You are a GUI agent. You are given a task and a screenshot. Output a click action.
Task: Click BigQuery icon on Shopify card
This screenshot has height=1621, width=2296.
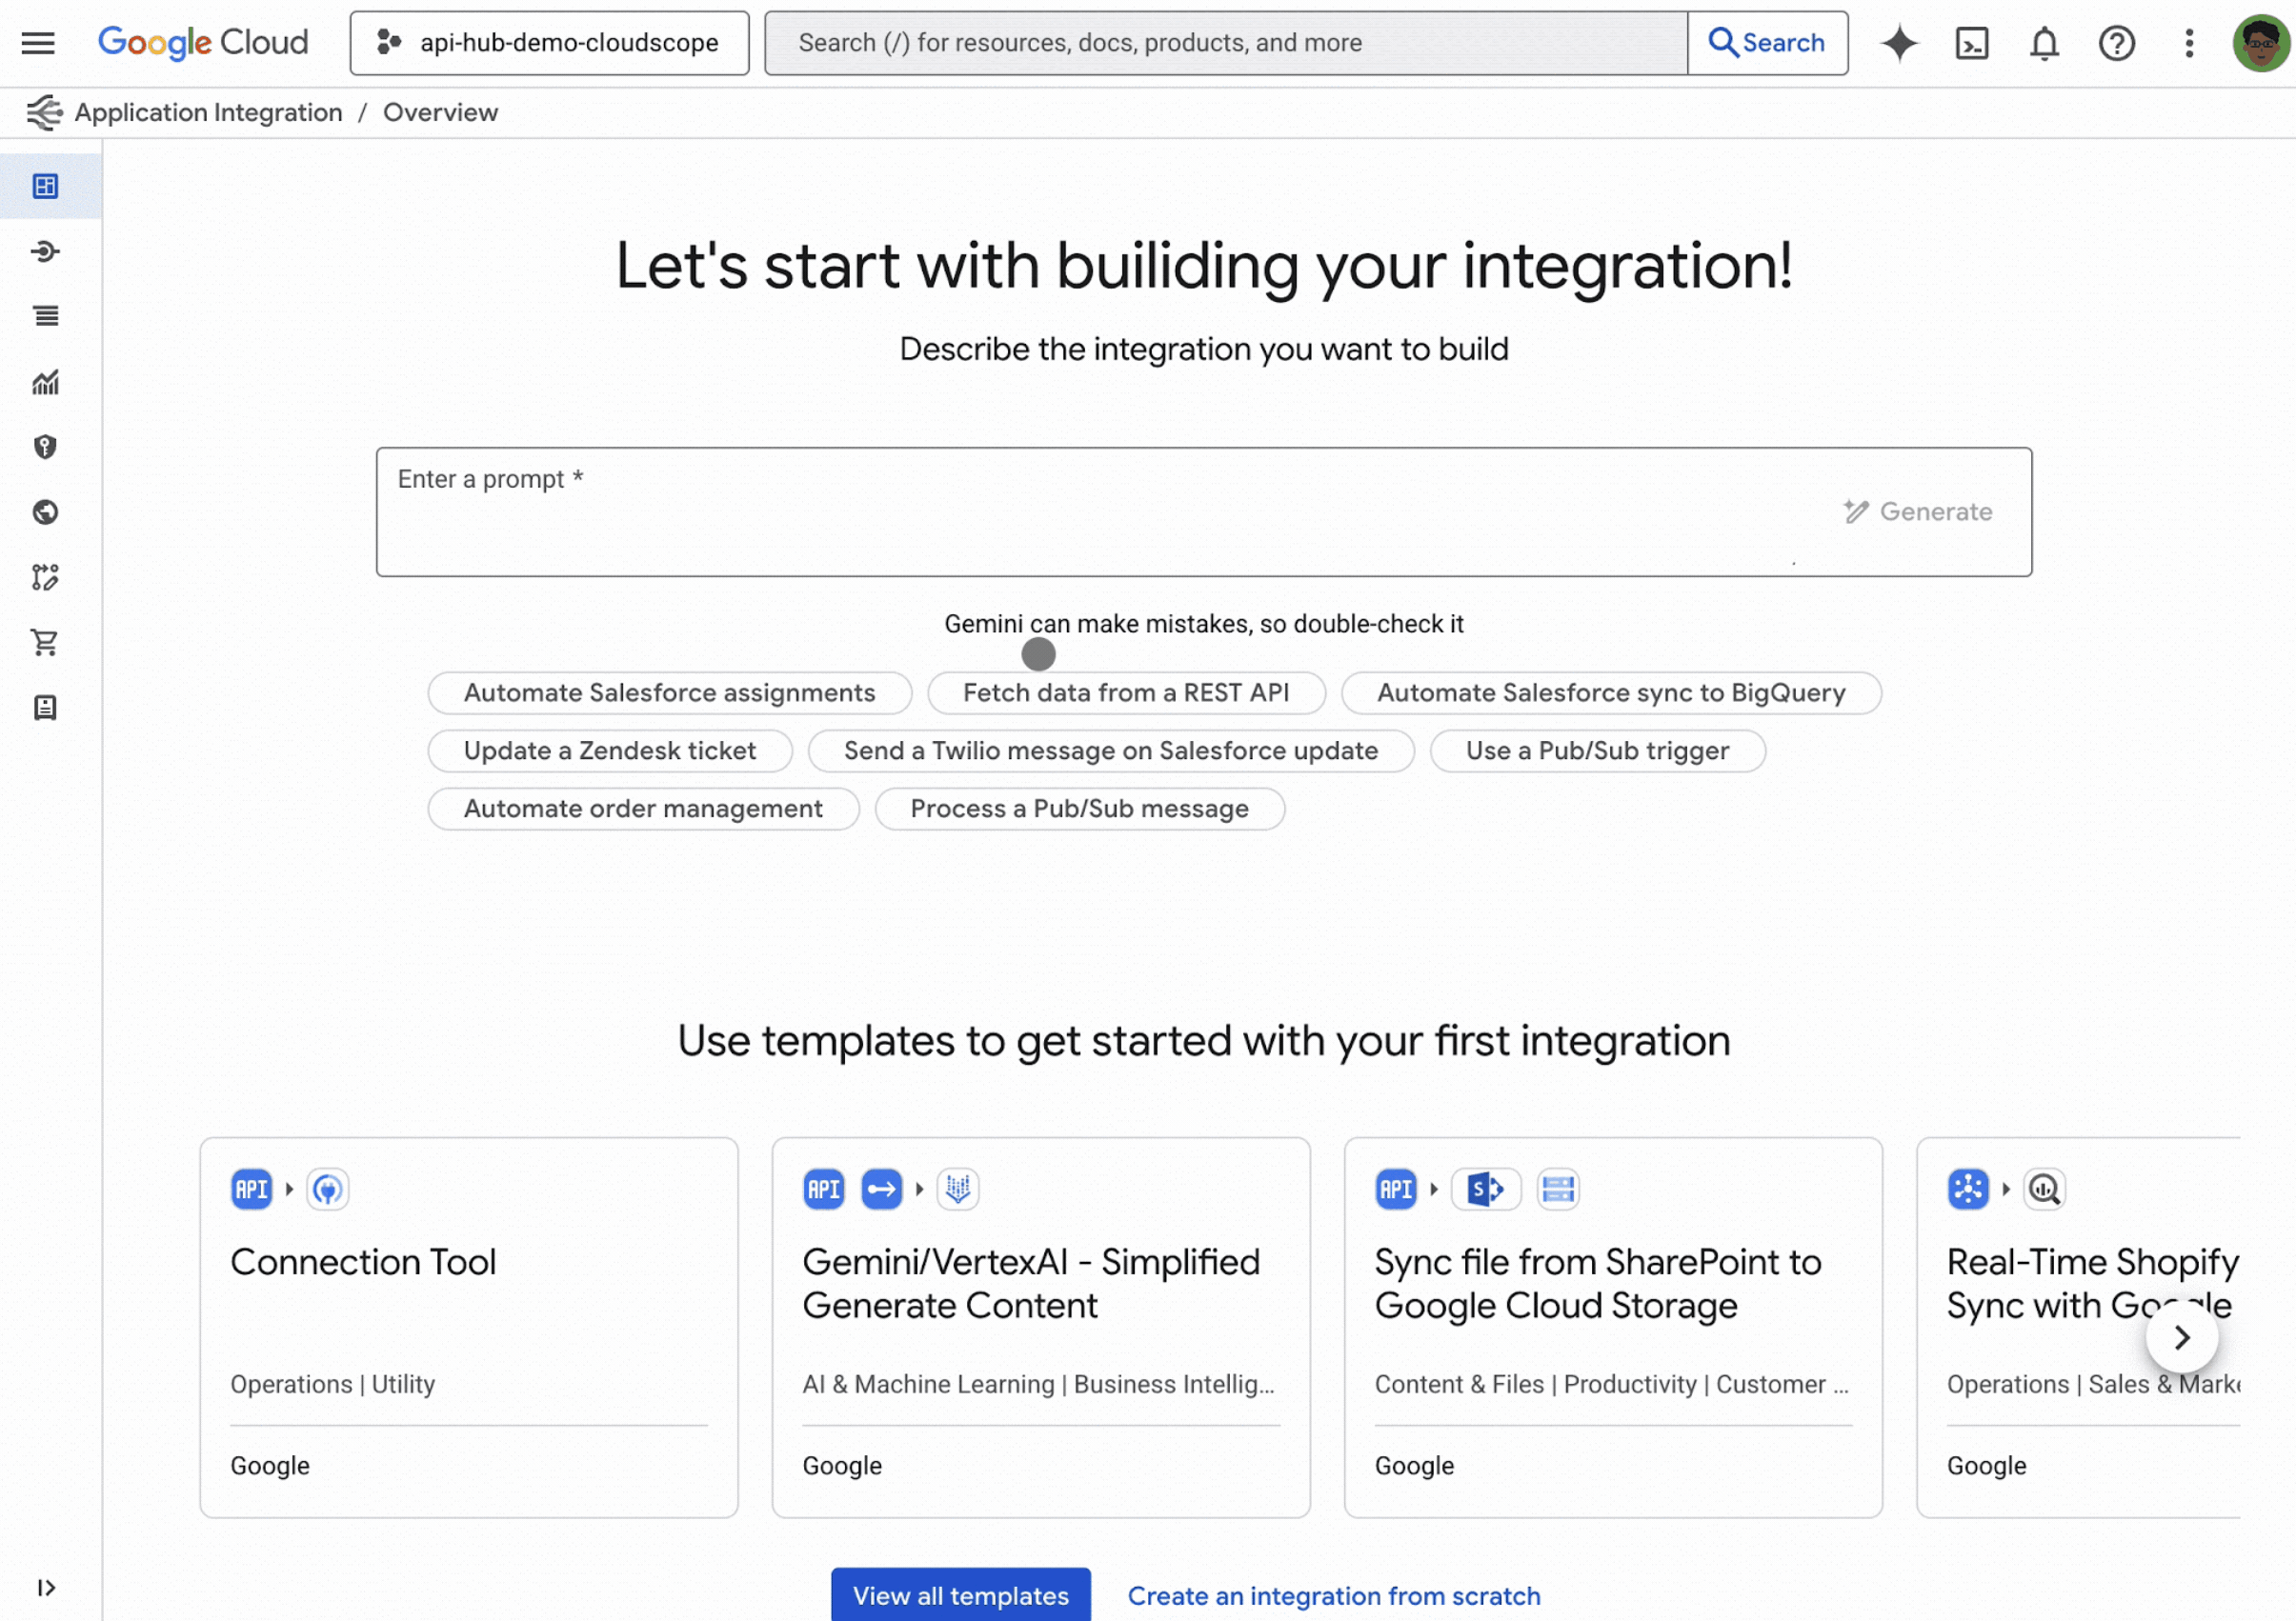click(2044, 1190)
